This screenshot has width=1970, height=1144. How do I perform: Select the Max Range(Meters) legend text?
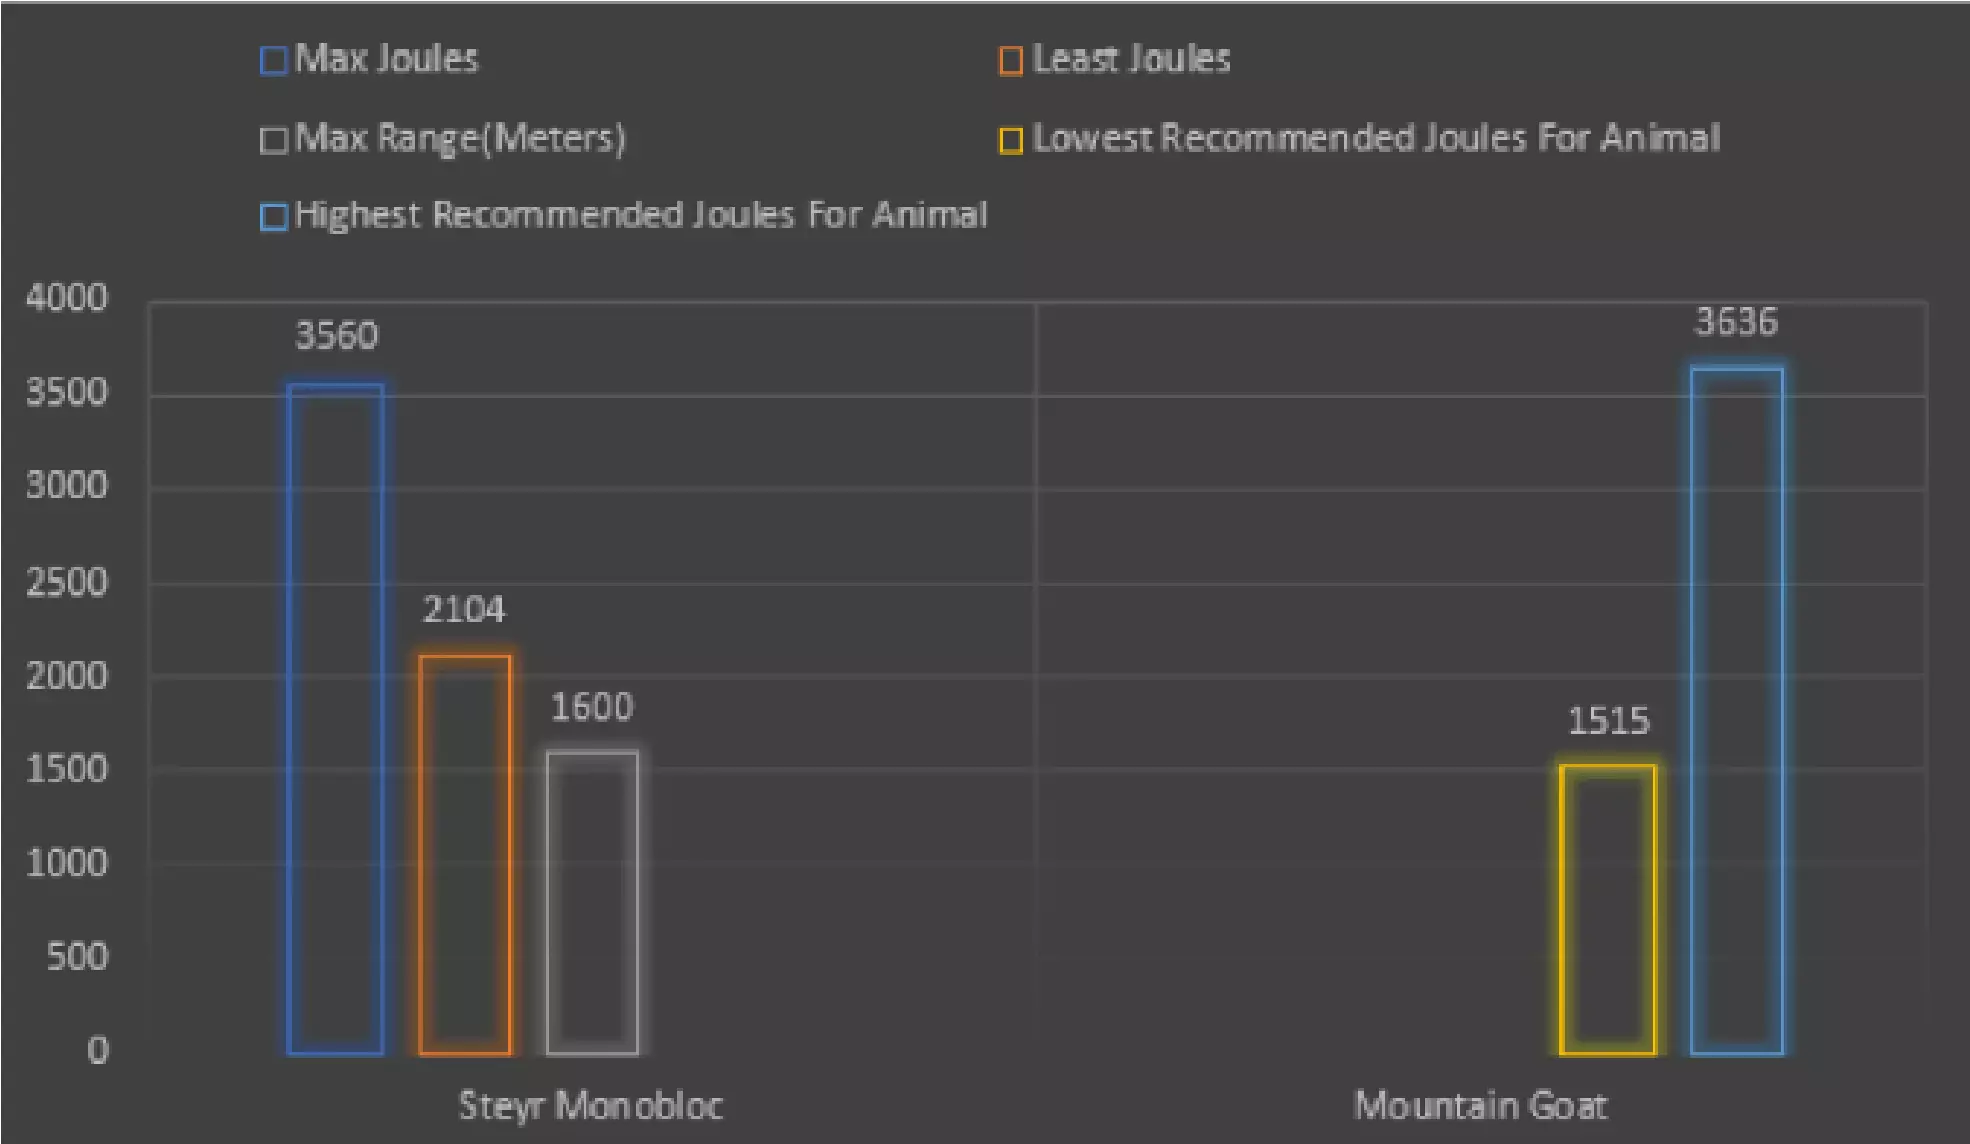point(461,138)
